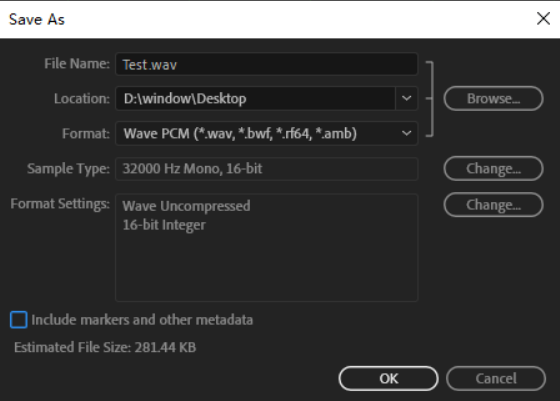Select the 16-bit Integer text line

click(164, 225)
